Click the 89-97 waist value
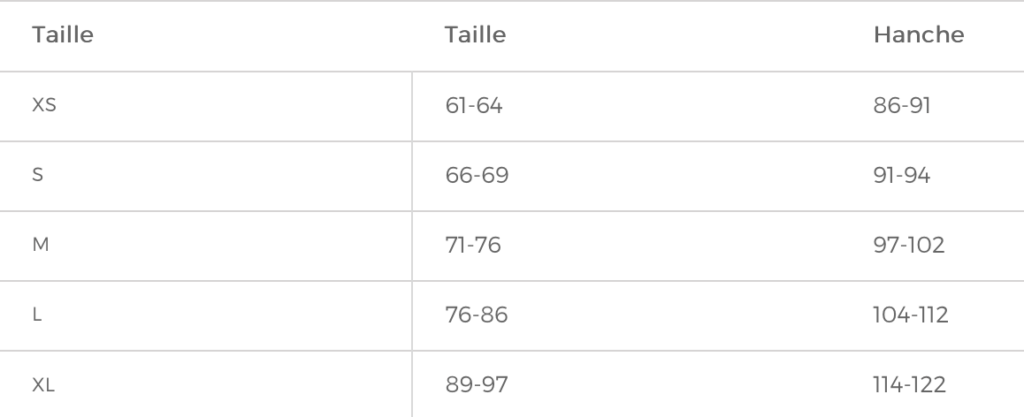This screenshot has height=417, width=1024. [476, 385]
